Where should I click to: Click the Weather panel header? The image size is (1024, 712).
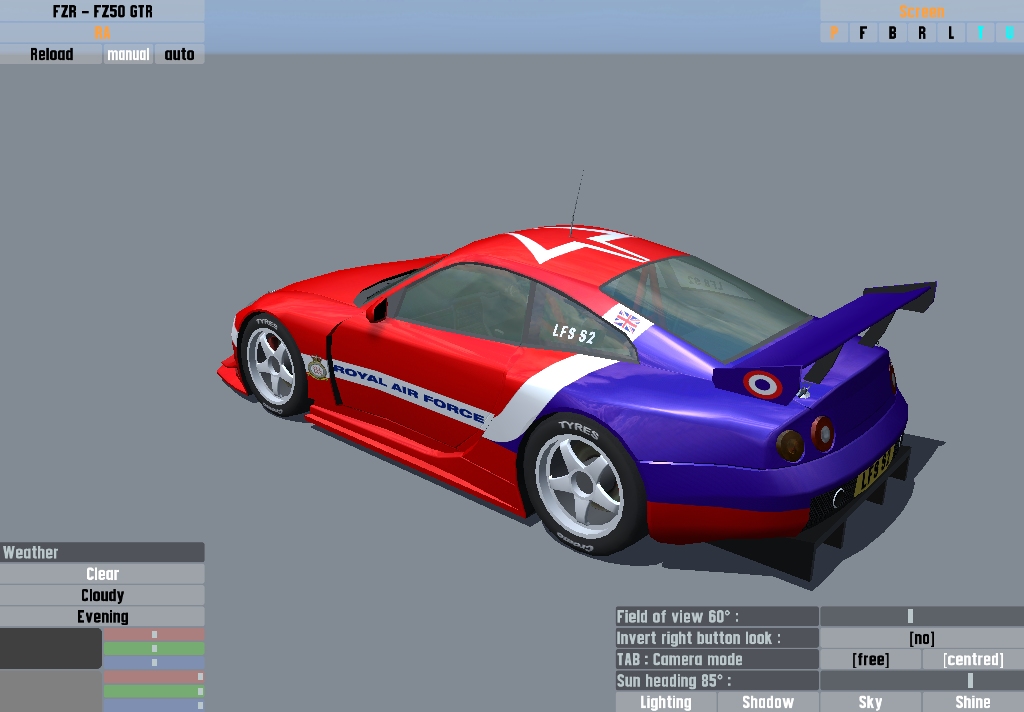[102, 553]
